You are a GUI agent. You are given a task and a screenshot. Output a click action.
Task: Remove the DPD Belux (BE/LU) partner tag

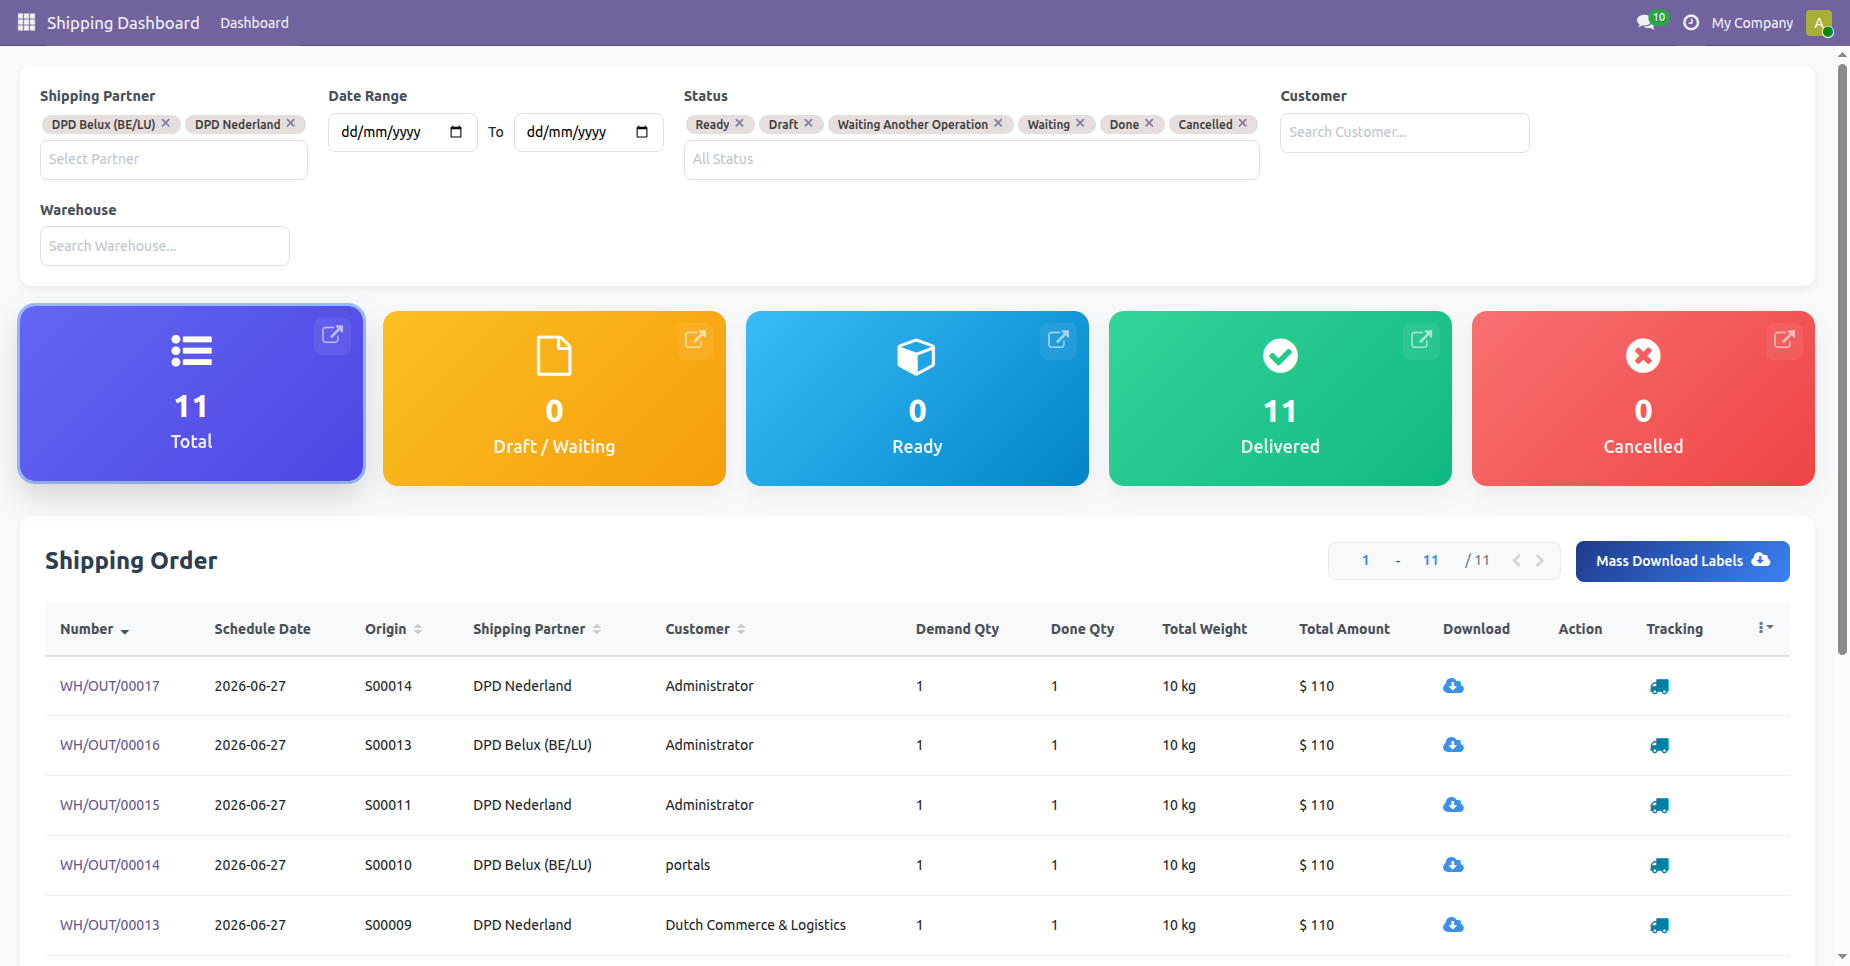[x=166, y=123]
